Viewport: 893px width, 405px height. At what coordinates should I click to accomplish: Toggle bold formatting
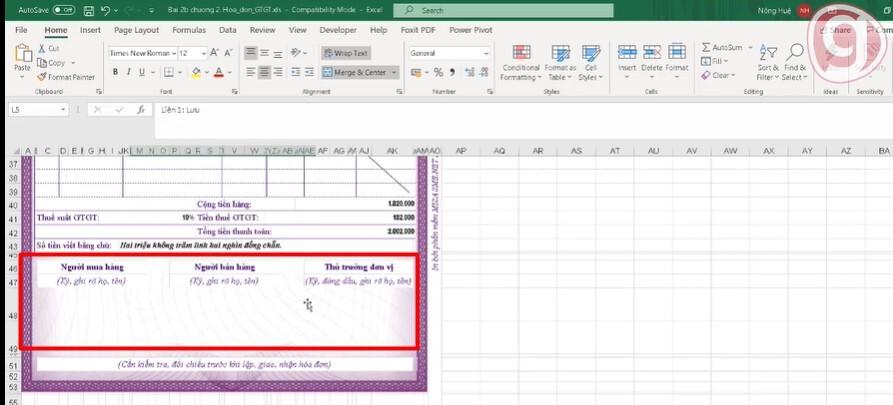point(116,72)
